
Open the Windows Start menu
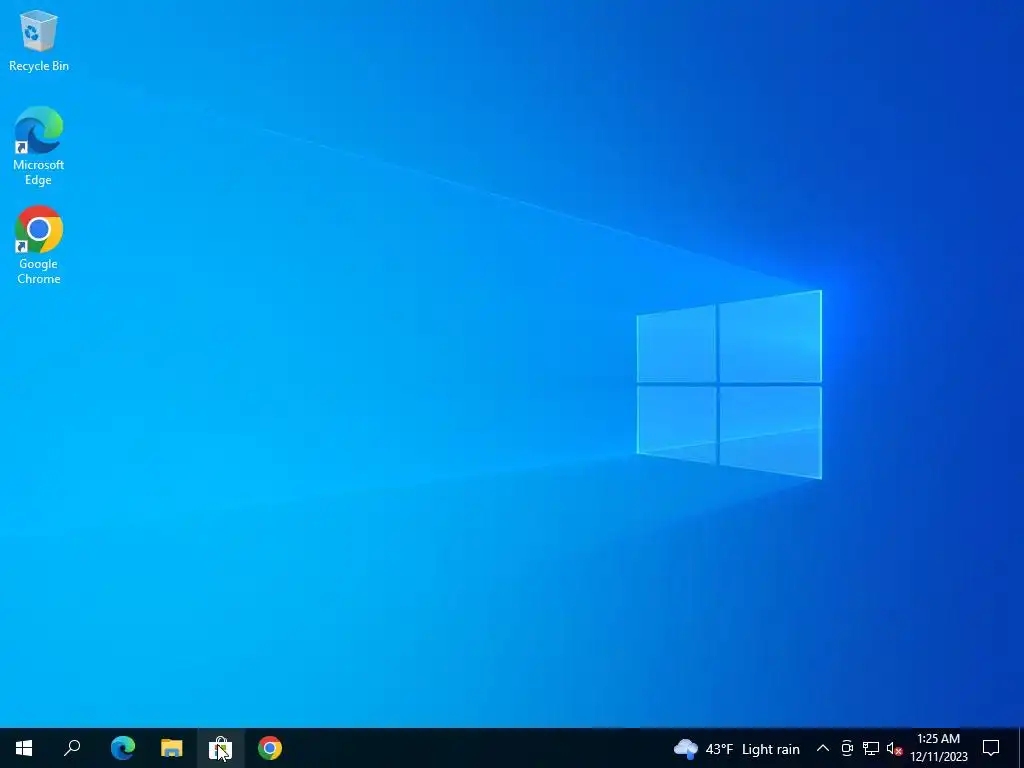click(24, 748)
